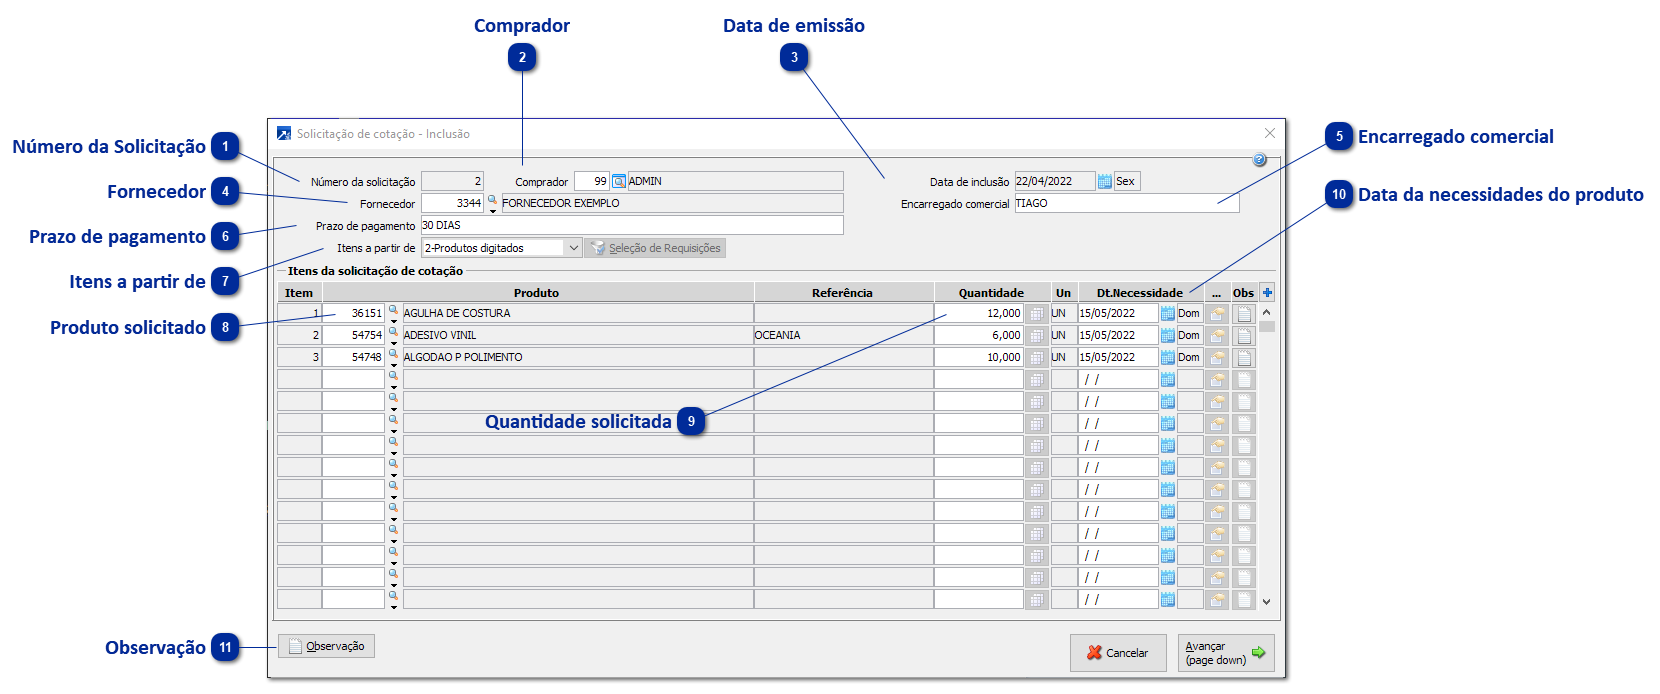Expand arrow below Fornecedor search icon
Screen dimensions: 1660x694
(492, 211)
